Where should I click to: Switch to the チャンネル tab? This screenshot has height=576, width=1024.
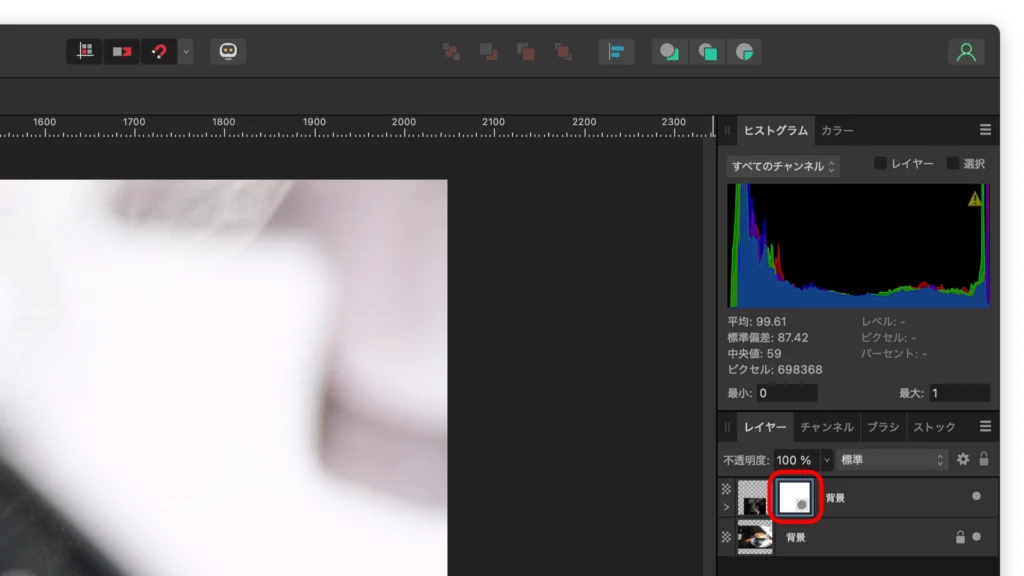(x=827, y=427)
